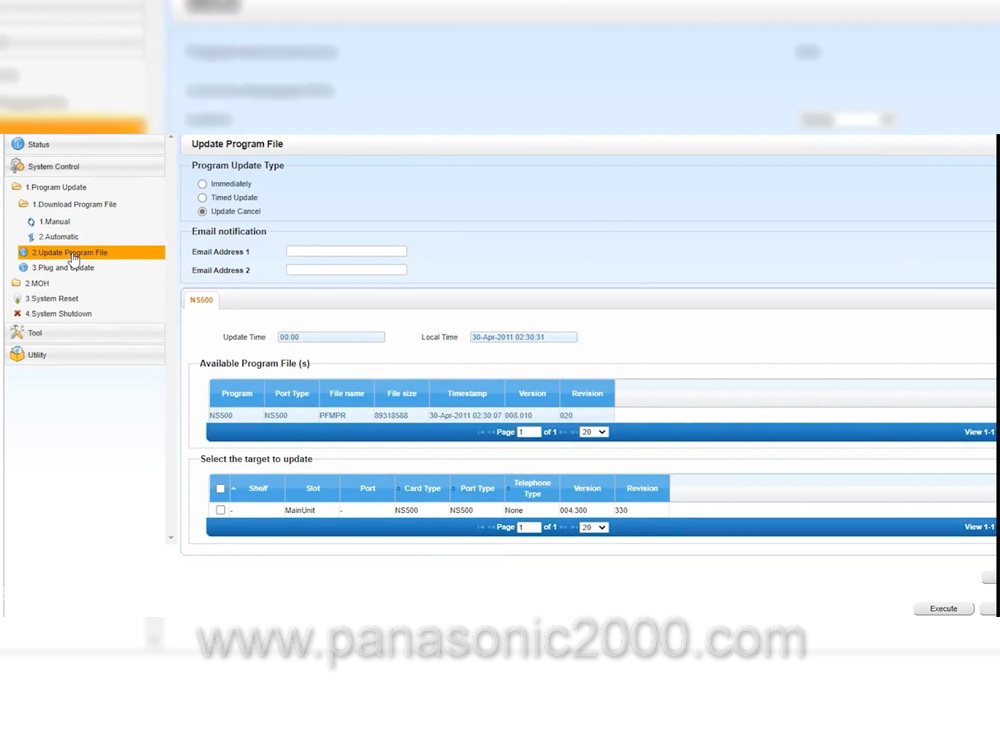Click the Tool wrench icon in sidebar
This screenshot has height=750, width=1000.
(17, 332)
